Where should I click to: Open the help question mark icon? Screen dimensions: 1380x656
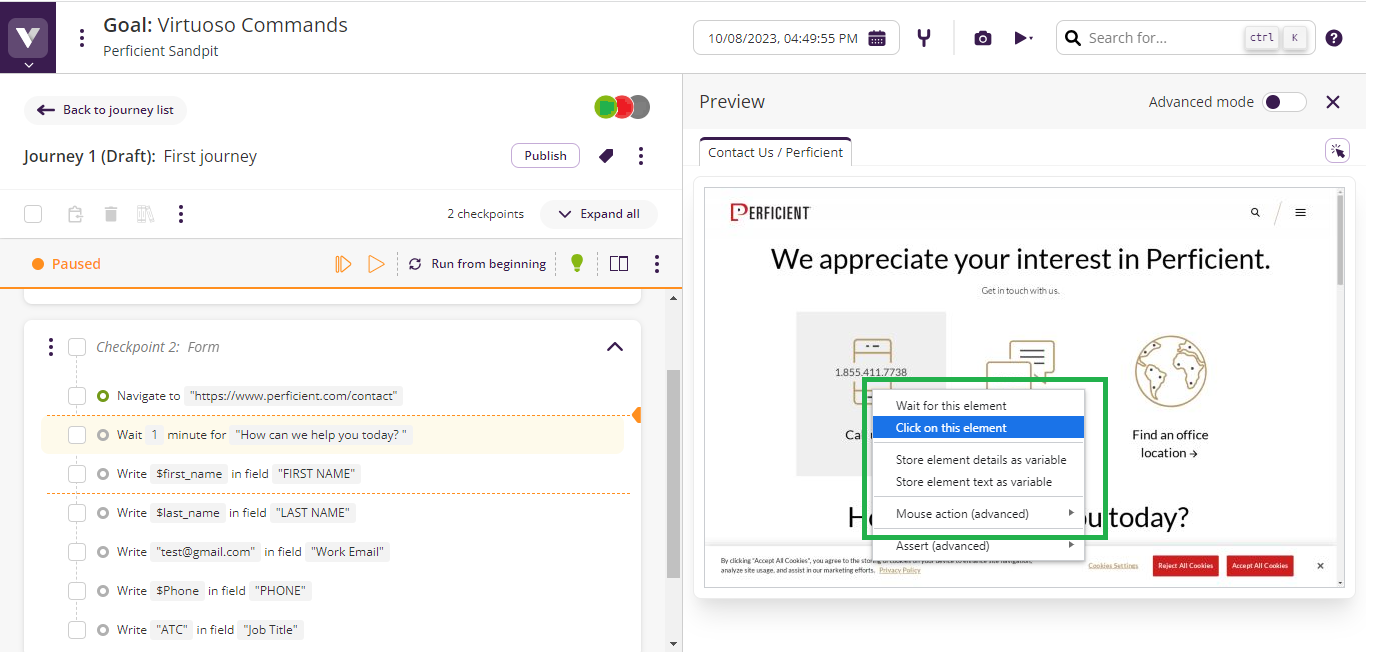pos(1334,38)
